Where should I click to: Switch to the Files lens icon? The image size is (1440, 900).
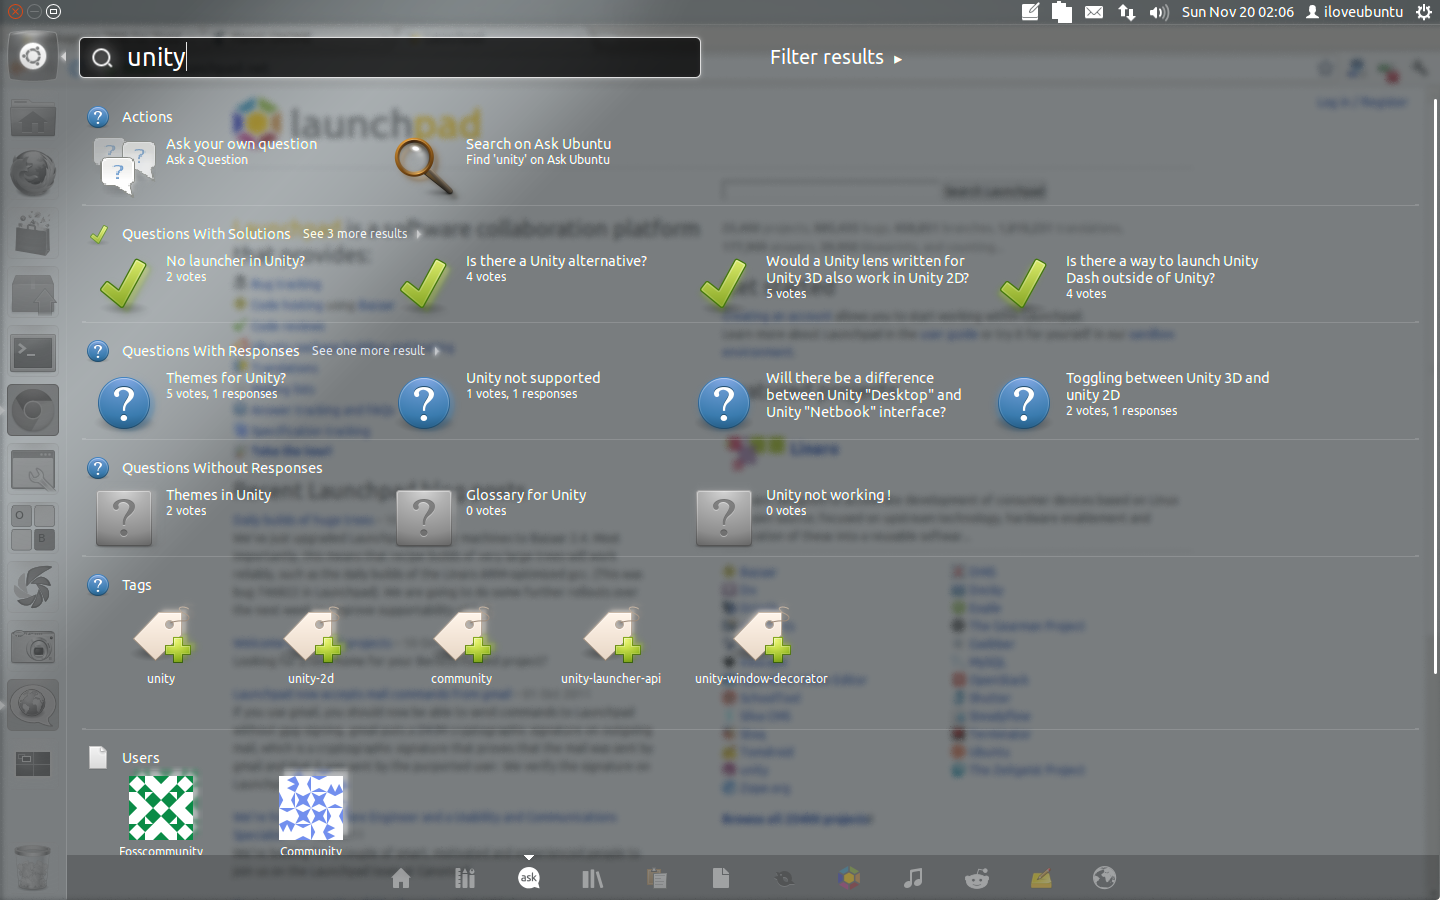point(721,878)
